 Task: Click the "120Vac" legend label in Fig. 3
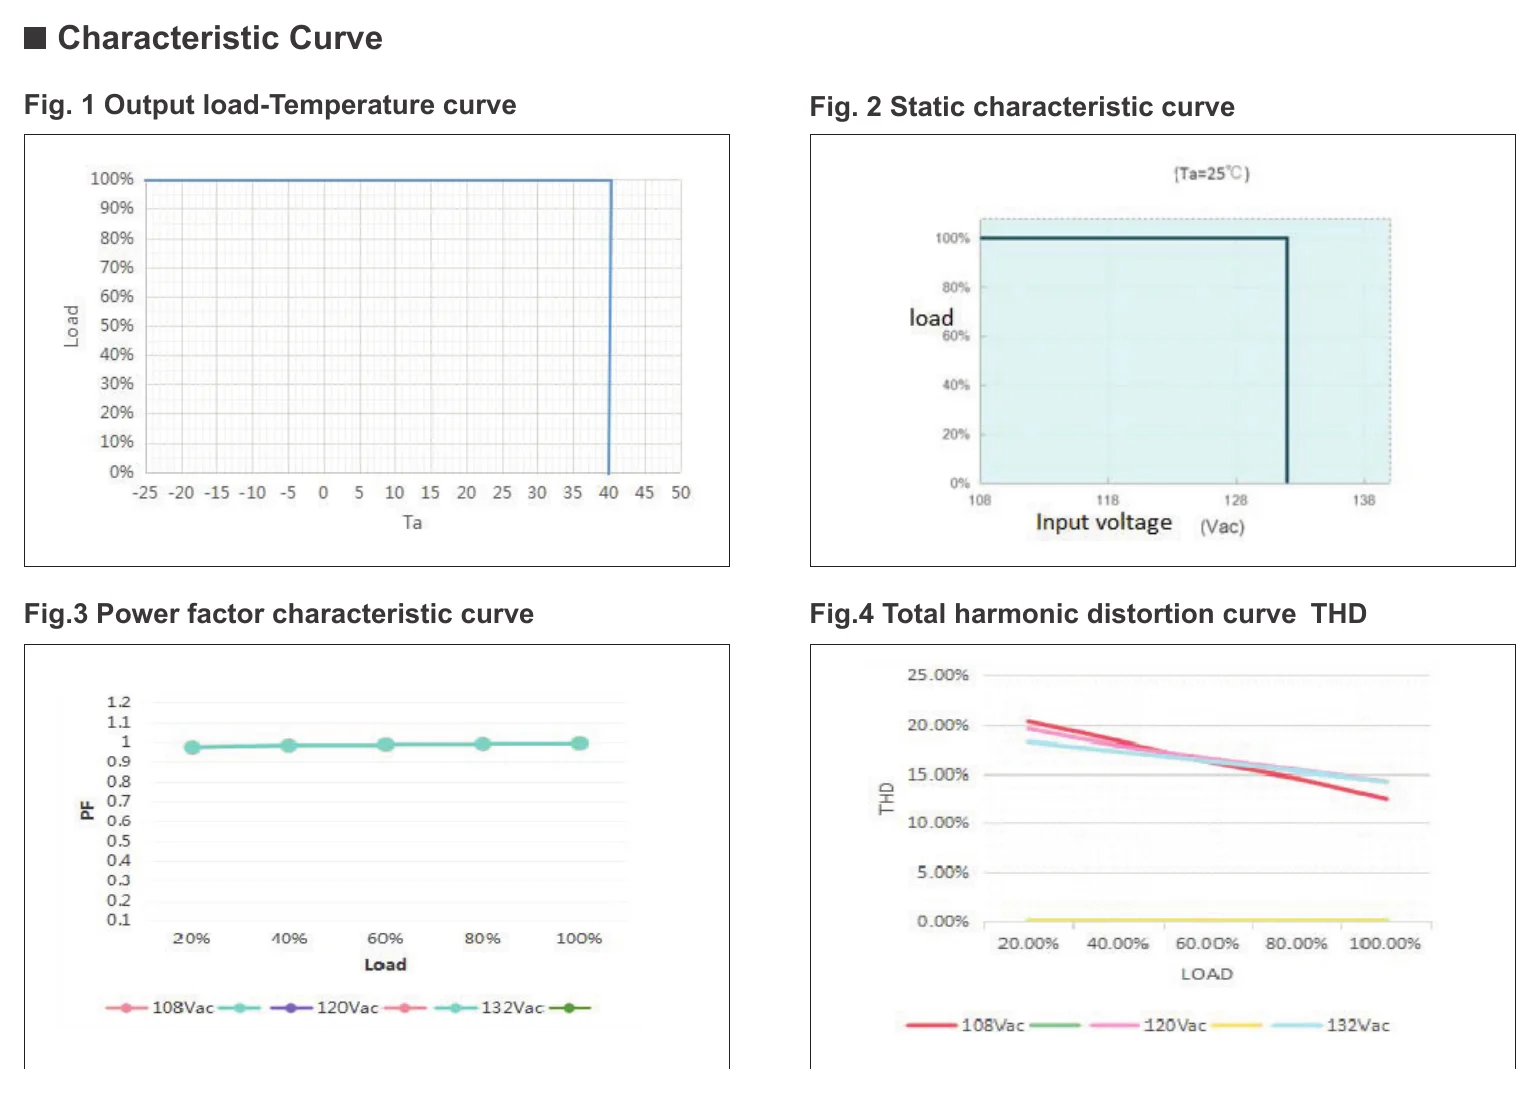[347, 1007]
